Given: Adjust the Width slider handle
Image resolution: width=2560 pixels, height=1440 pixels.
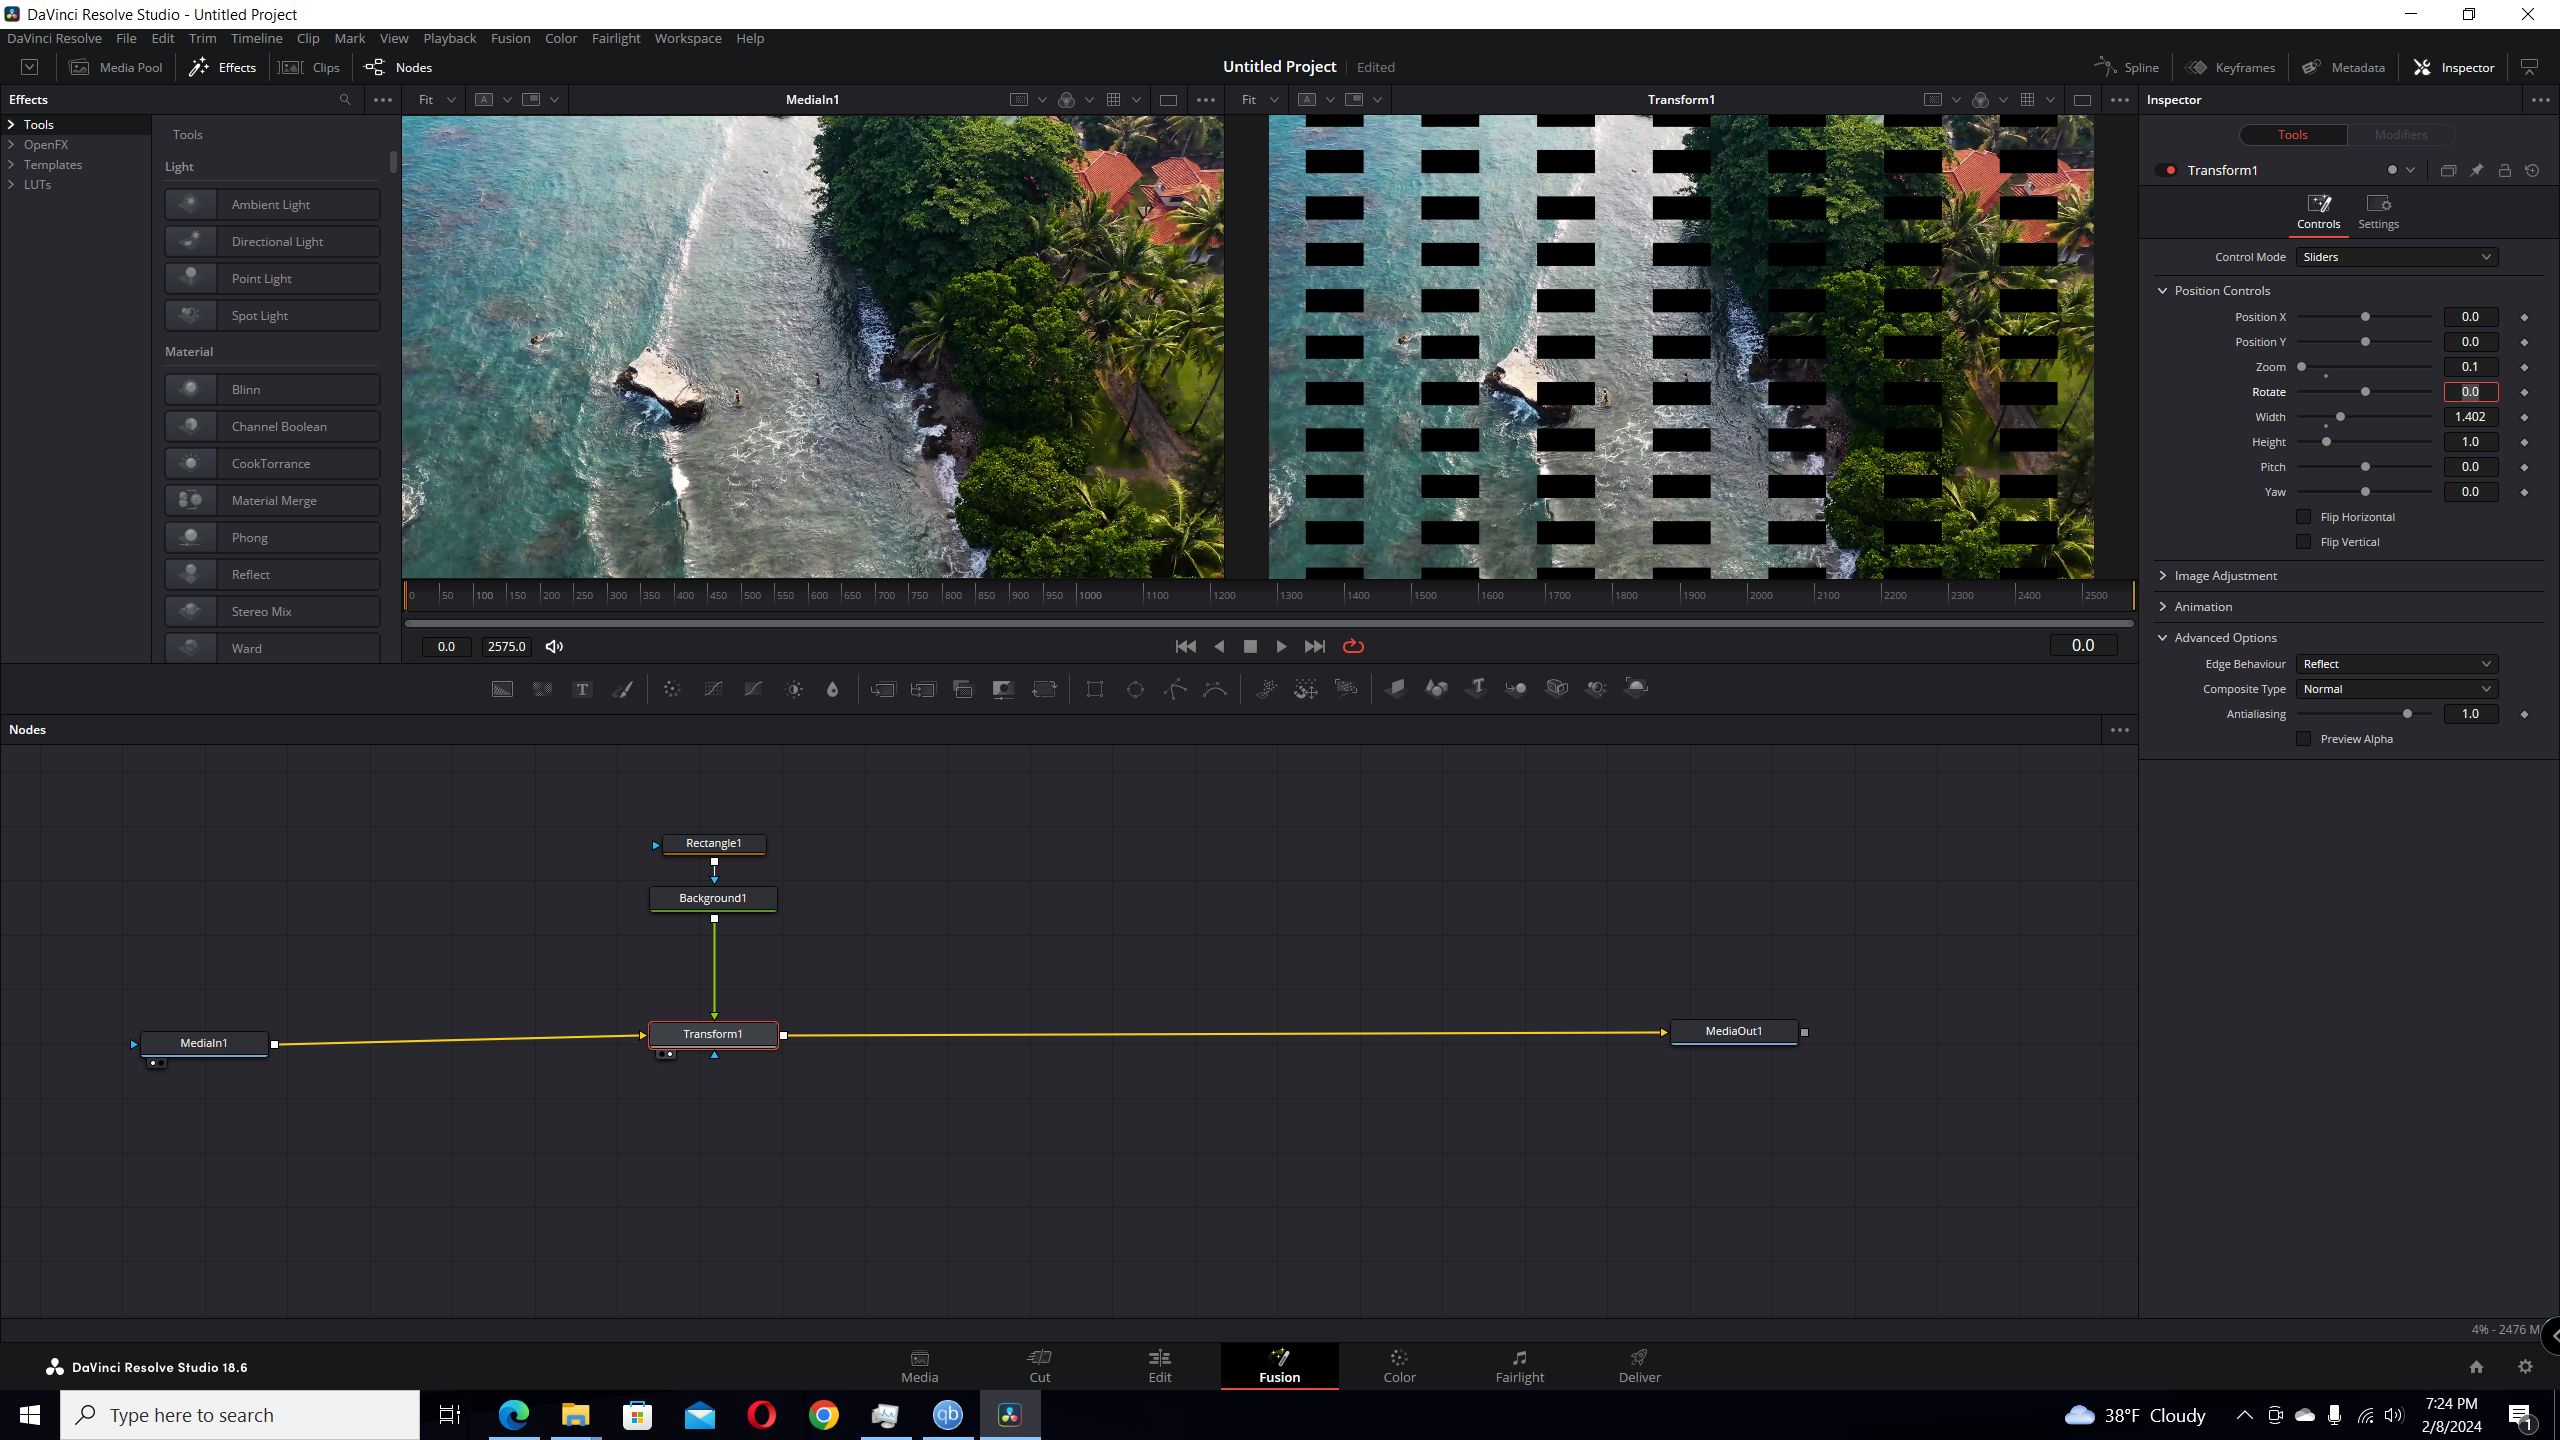Looking at the screenshot, I should 2340,417.
